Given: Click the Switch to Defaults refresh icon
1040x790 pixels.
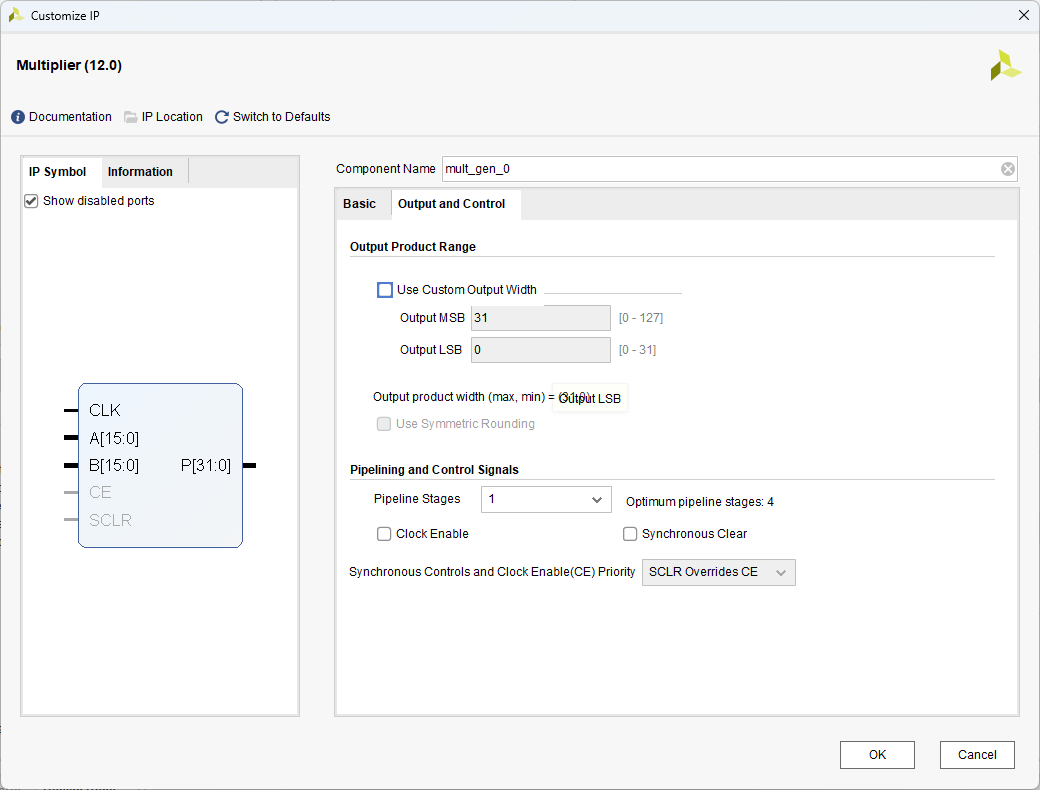Looking at the screenshot, I should (222, 117).
